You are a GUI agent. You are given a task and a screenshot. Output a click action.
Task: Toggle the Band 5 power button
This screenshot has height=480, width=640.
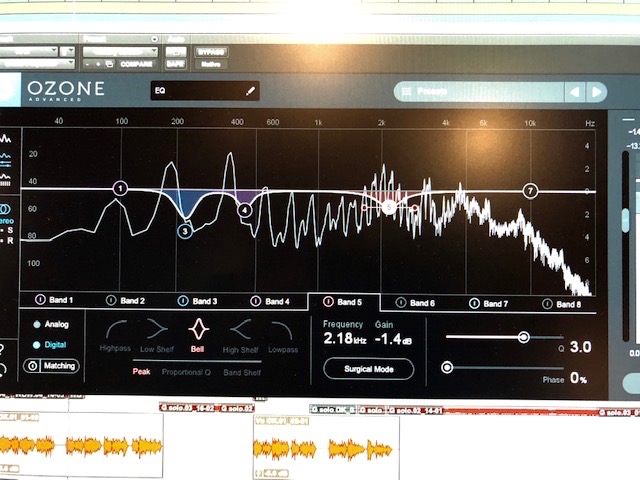pos(328,302)
